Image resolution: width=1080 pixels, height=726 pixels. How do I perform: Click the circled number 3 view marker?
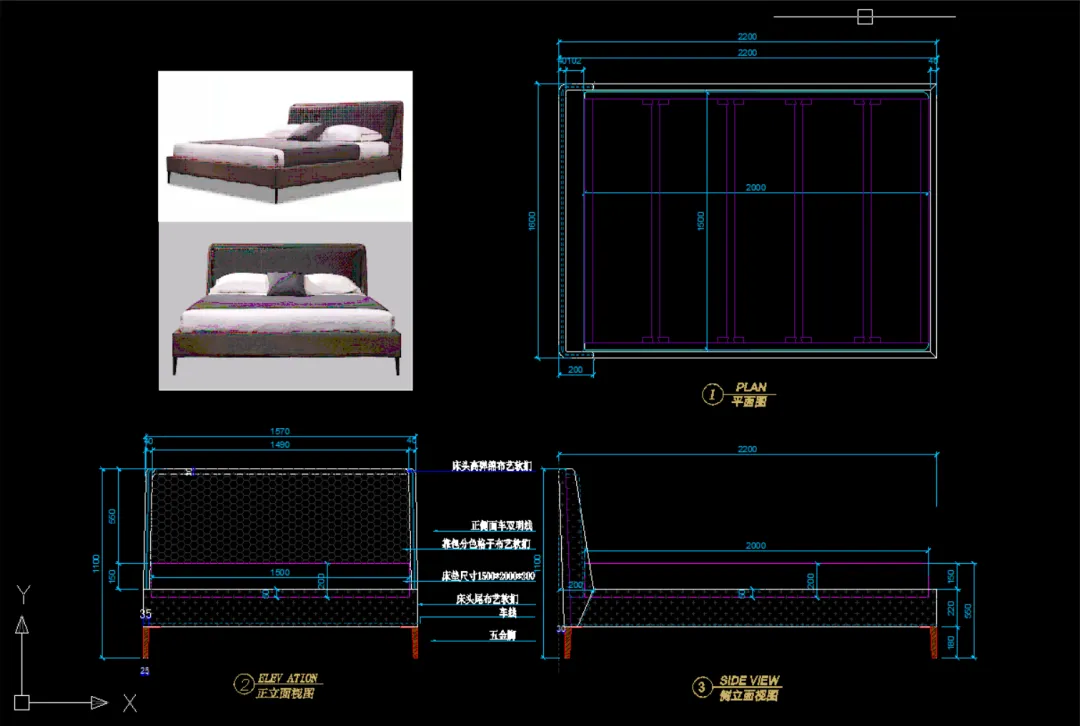click(701, 687)
